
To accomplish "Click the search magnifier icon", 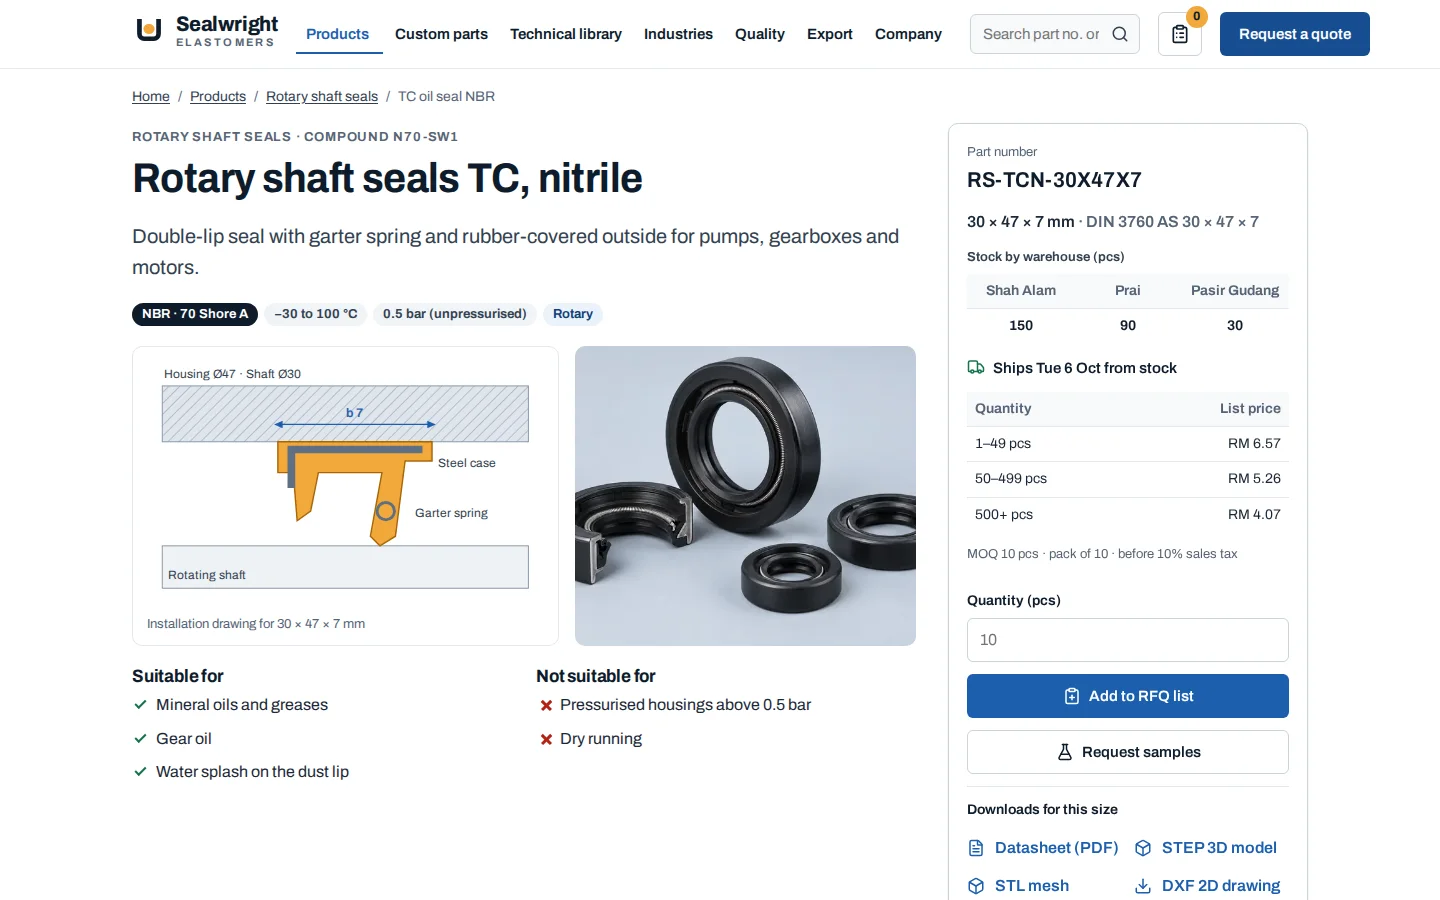I will [1120, 34].
